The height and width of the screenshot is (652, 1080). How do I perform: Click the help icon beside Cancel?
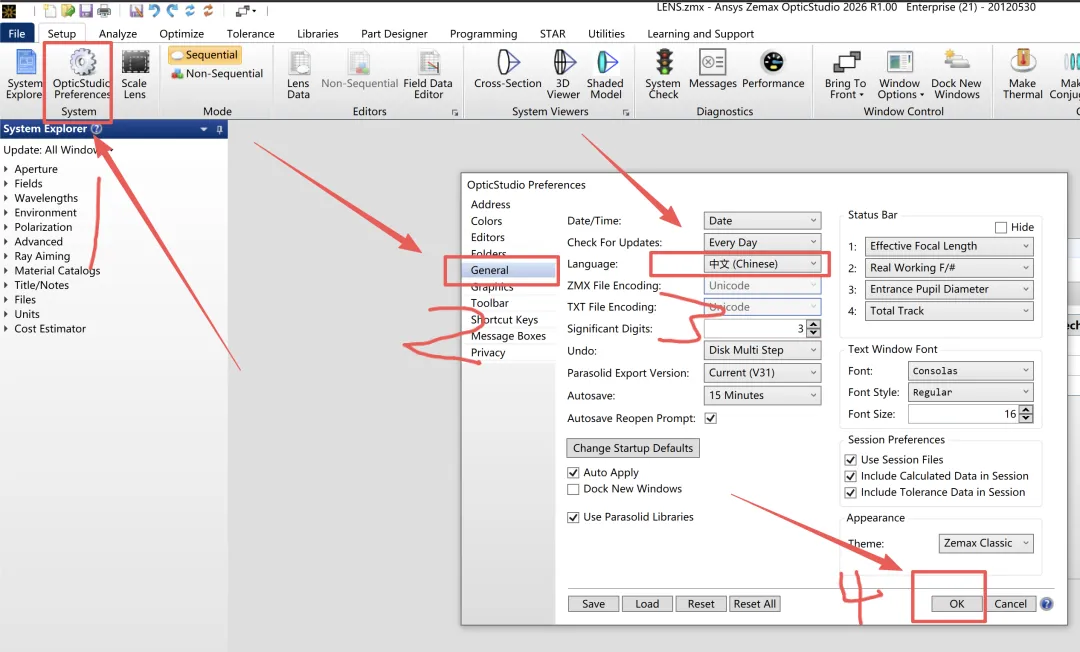pyautogui.click(x=1046, y=604)
